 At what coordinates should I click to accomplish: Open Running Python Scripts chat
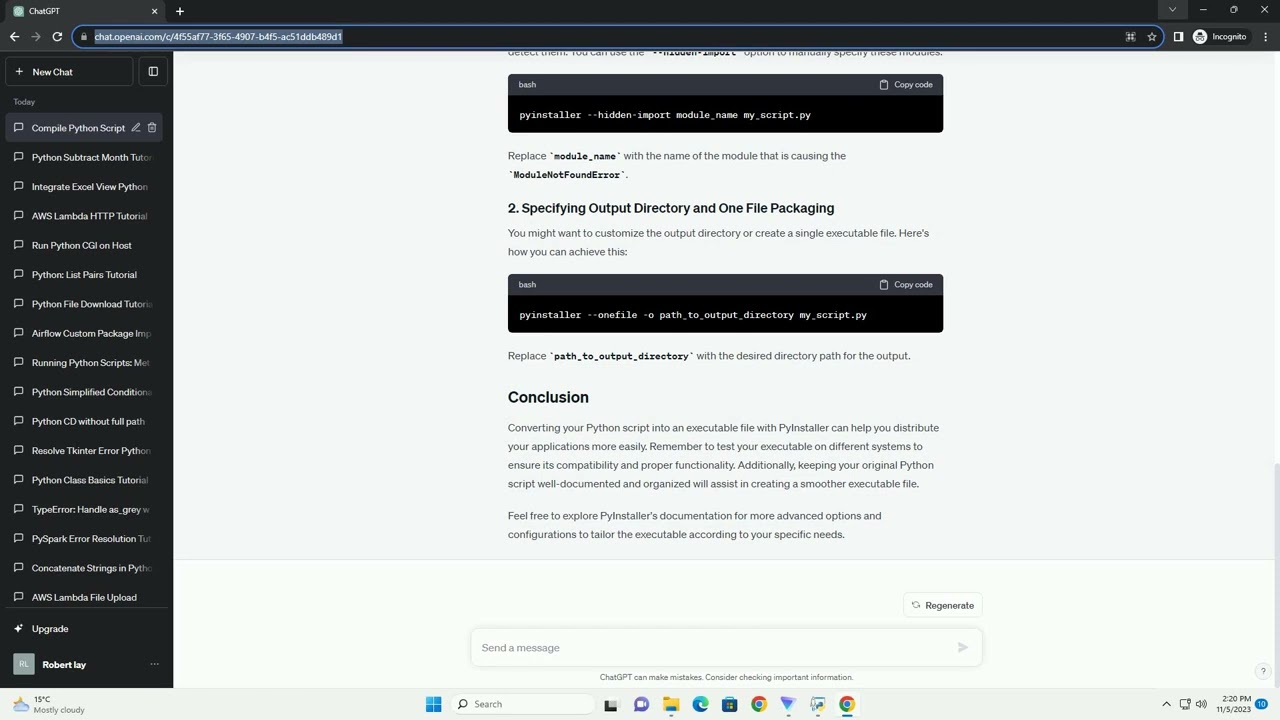(86, 363)
